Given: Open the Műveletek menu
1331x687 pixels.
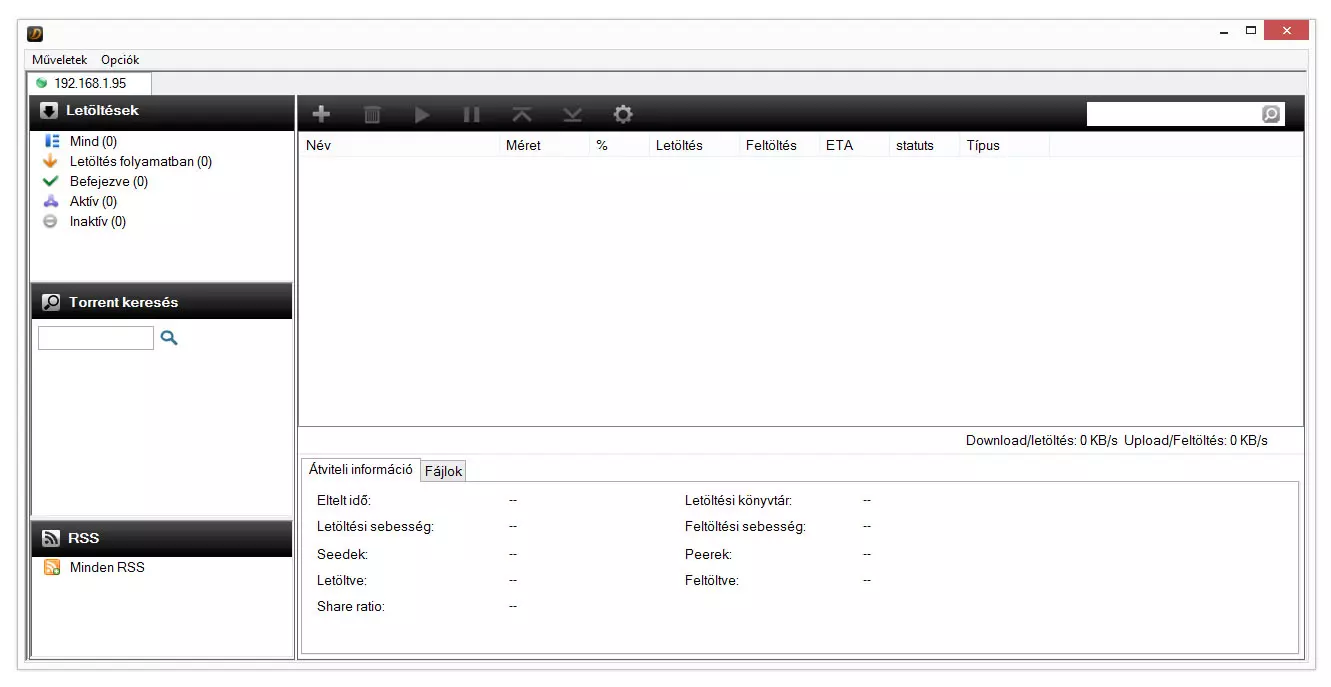Looking at the screenshot, I should (x=60, y=60).
